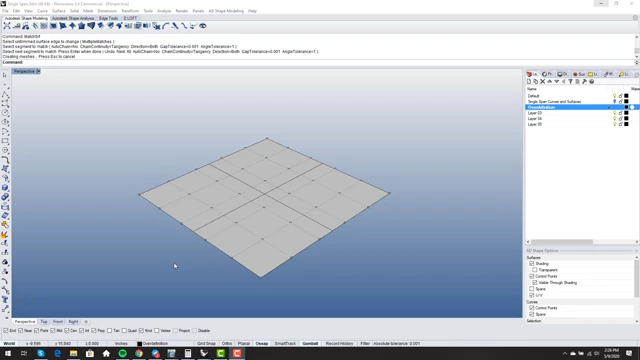Click the Command input line
Image resolution: width=640 pixels, height=360 pixels.
318,62
